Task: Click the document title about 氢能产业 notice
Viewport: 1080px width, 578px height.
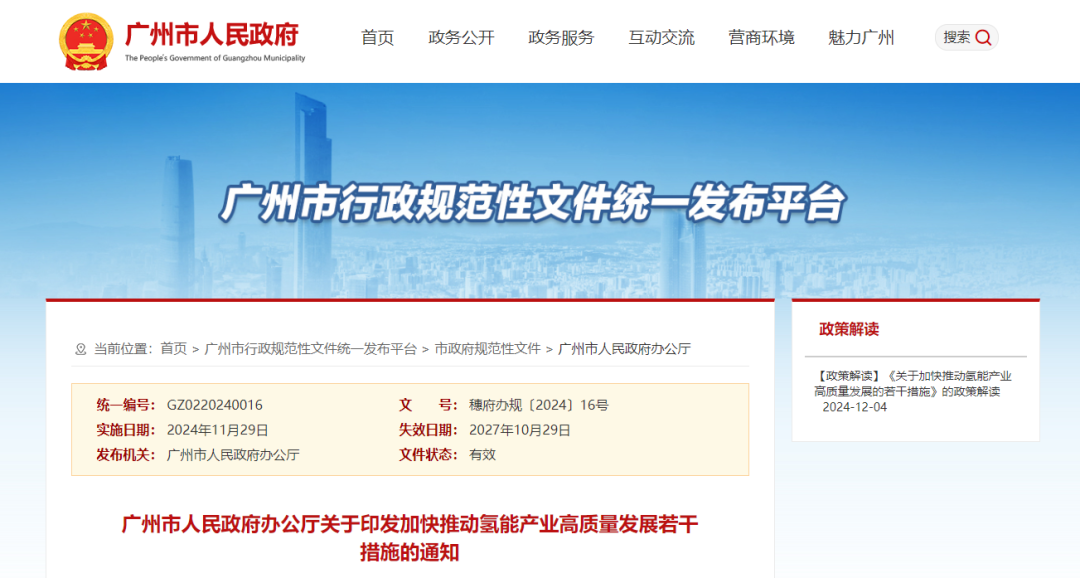Action: [410, 538]
